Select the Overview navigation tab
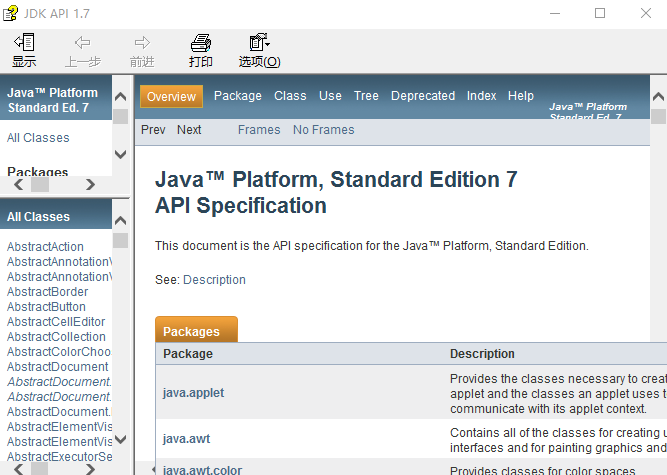Screen dimensions: 667x475 (171, 96)
